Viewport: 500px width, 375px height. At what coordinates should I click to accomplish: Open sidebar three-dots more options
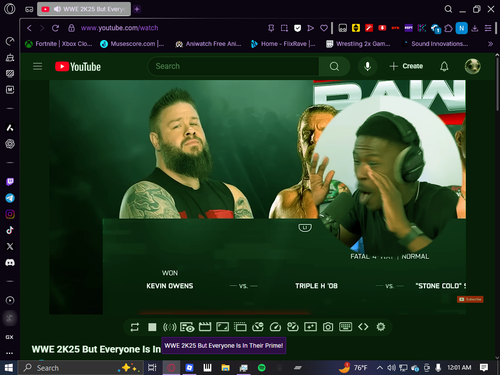(x=10, y=353)
